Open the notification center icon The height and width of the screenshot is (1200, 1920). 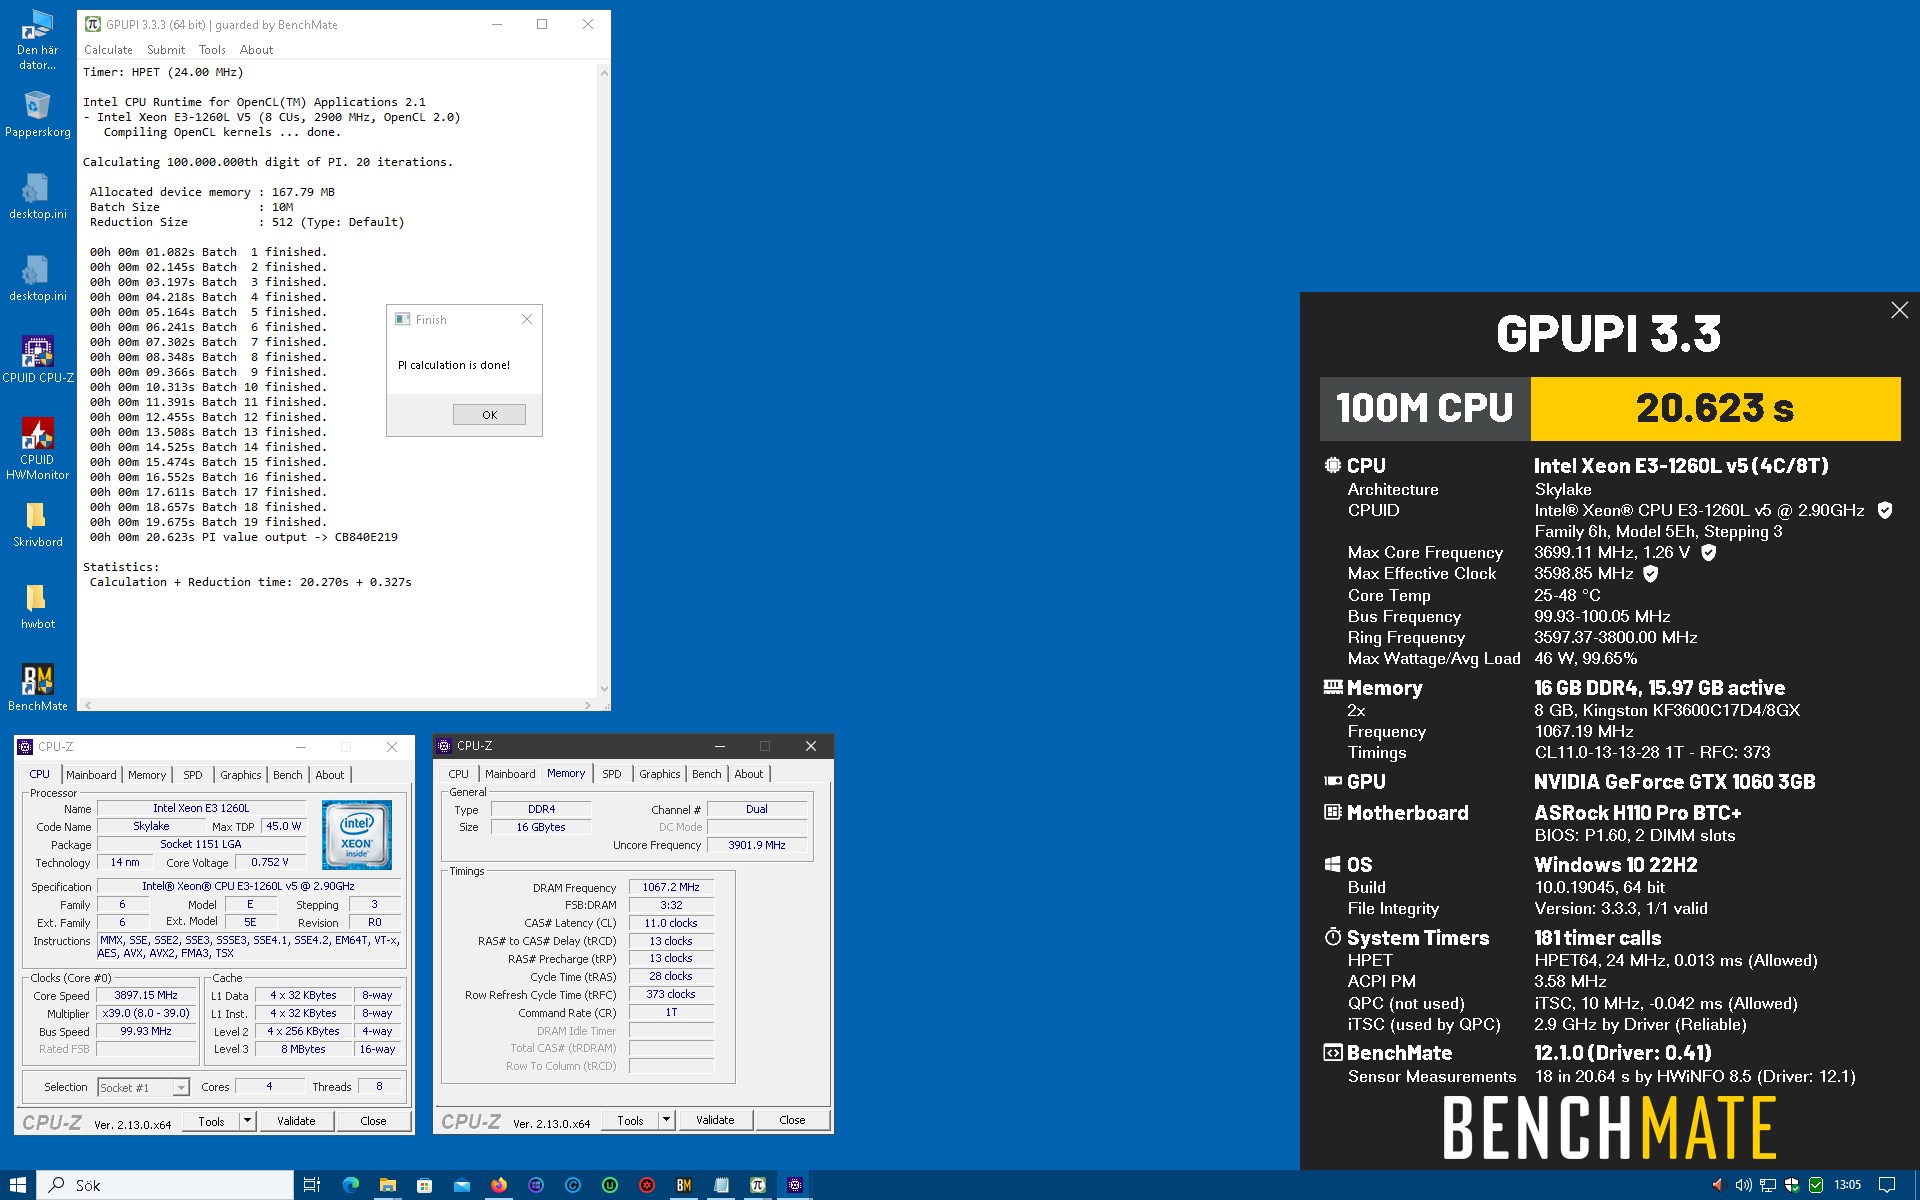click(1887, 1185)
